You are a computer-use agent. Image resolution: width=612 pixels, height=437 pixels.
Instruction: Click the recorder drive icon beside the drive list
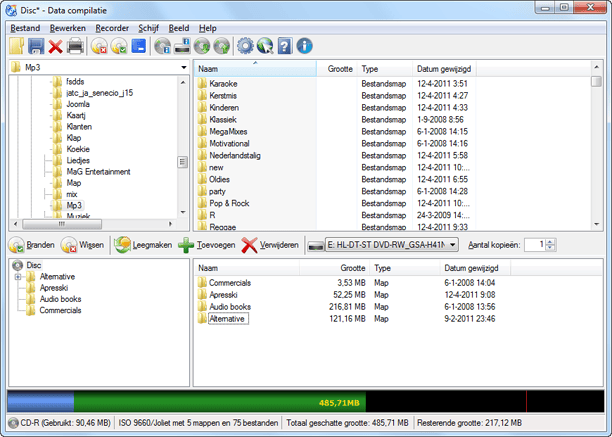(x=315, y=245)
